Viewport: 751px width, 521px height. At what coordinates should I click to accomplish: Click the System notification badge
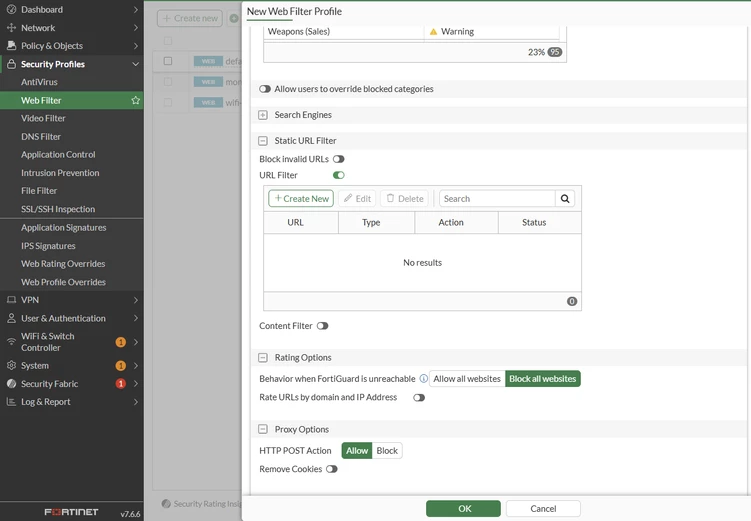pos(121,366)
